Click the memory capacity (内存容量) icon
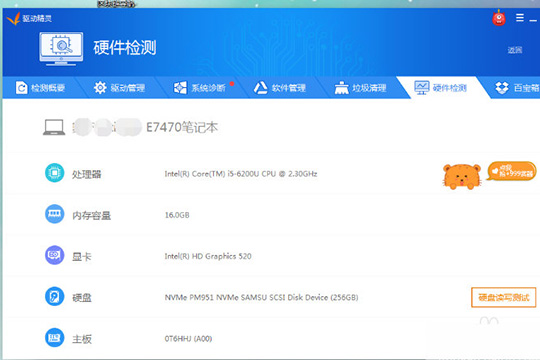The height and width of the screenshot is (360, 540). tap(54, 214)
